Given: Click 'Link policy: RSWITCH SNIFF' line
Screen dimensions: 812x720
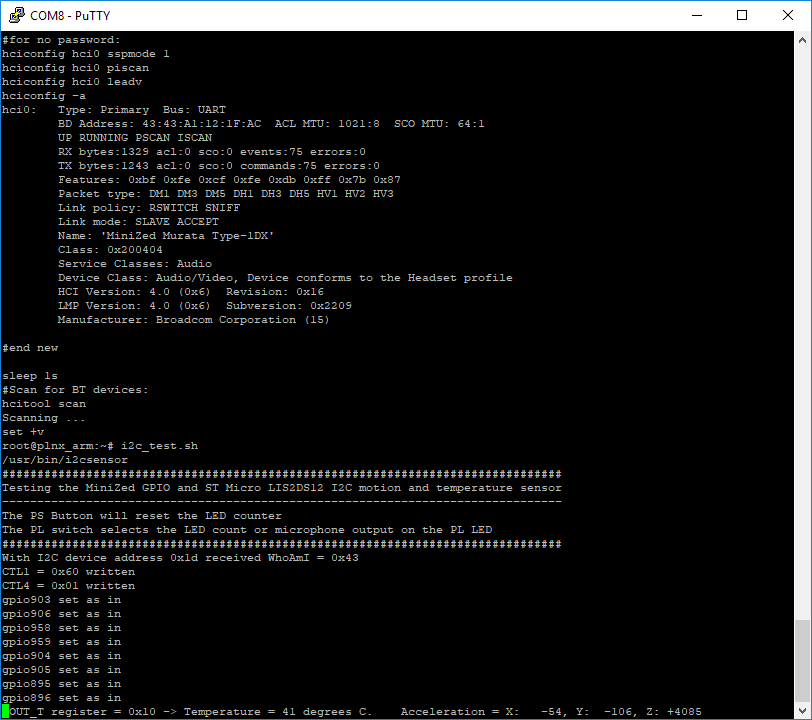Looking at the screenshot, I should click(149, 208).
